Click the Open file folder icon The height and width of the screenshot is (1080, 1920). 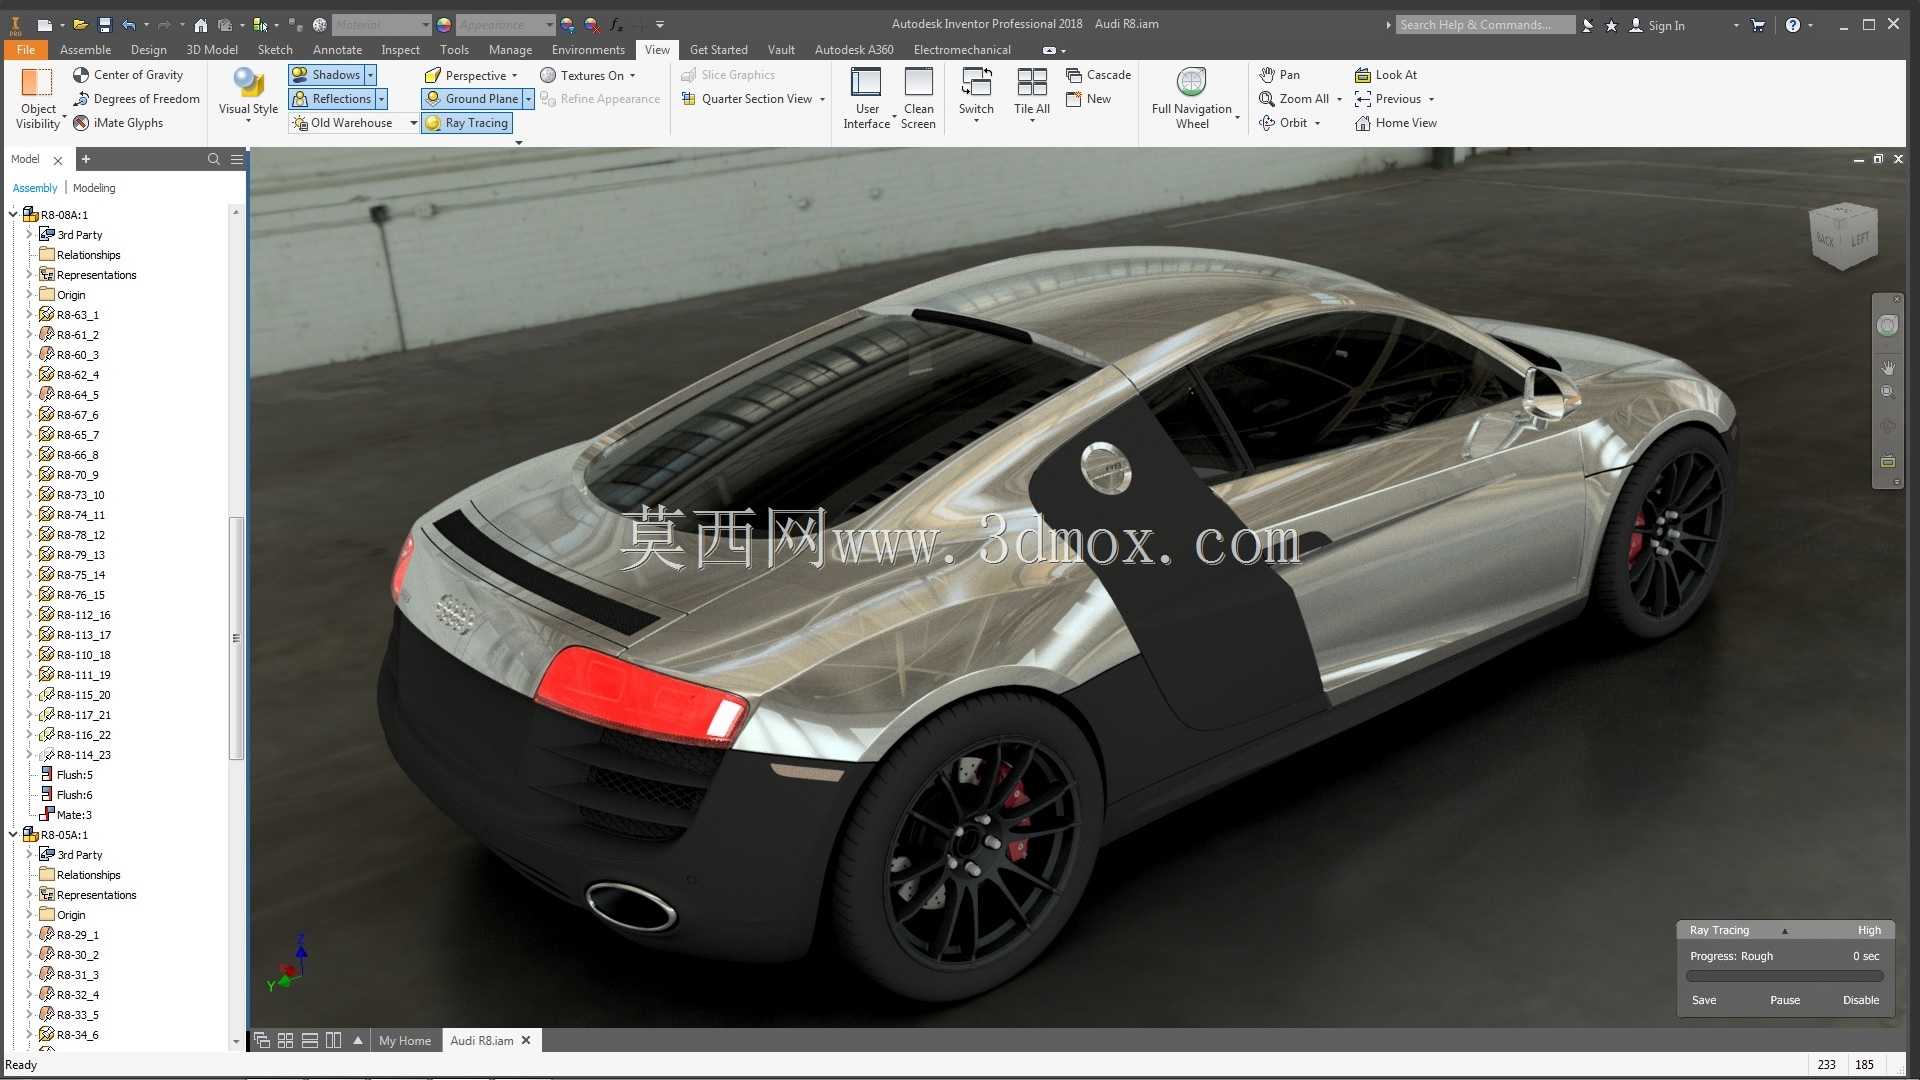(x=79, y=25)
